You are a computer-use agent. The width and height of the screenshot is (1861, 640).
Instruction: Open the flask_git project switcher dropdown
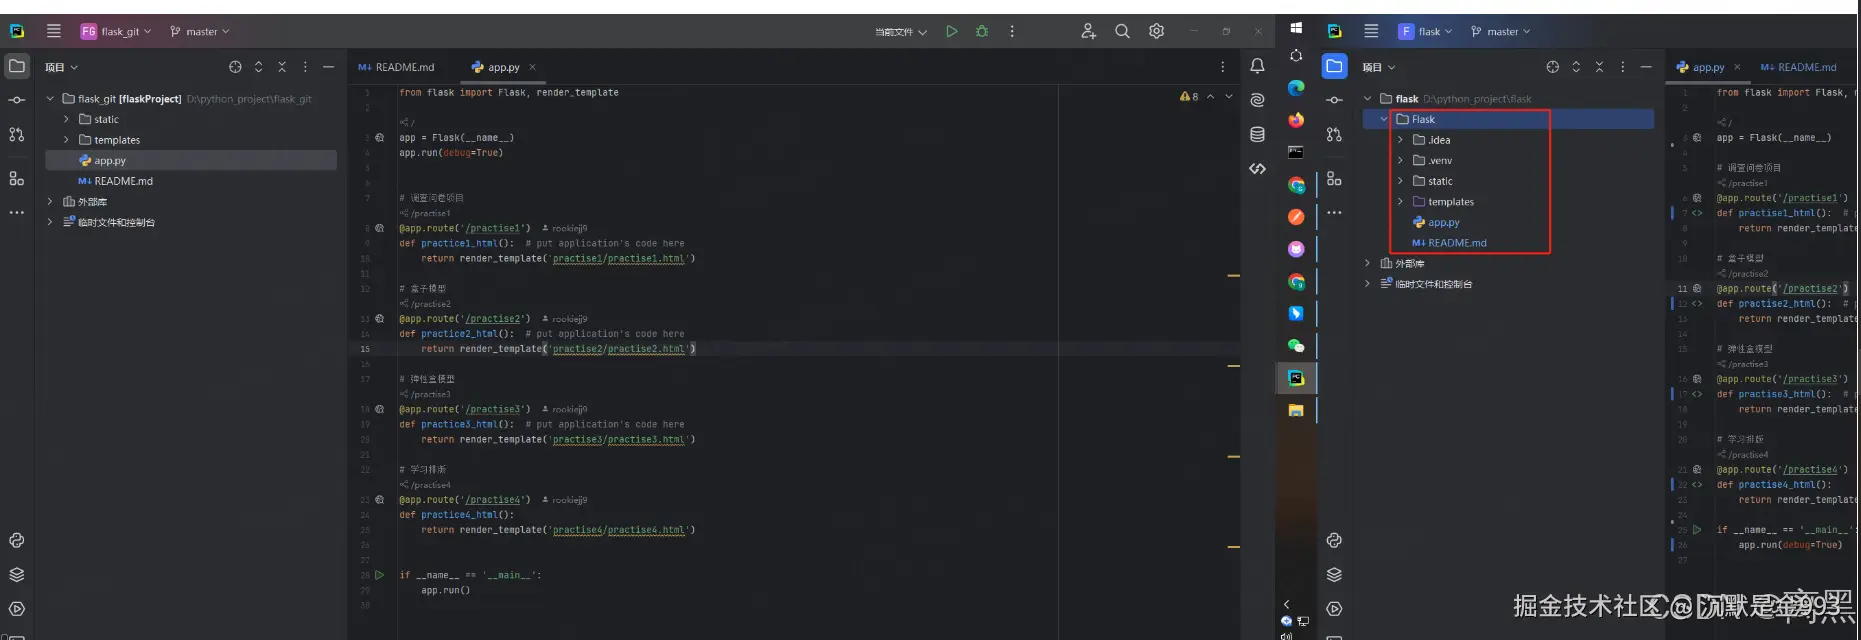tap(116, 31)
